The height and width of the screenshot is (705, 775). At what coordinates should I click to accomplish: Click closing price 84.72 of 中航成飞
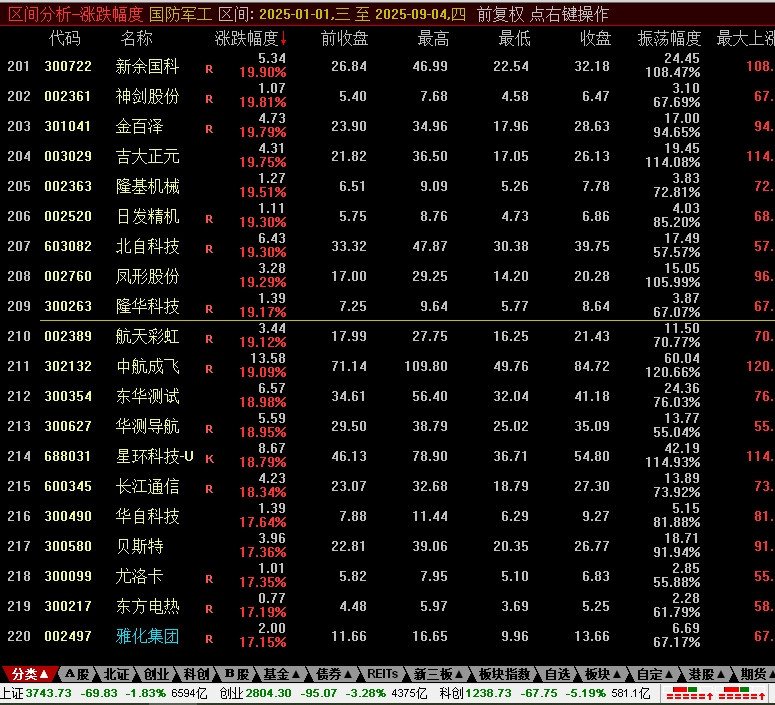click(592, 366)
